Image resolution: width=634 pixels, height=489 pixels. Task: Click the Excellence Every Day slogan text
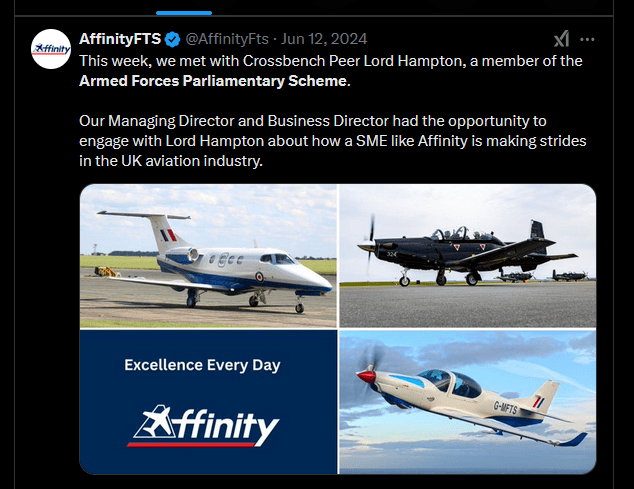coord(202,365)
